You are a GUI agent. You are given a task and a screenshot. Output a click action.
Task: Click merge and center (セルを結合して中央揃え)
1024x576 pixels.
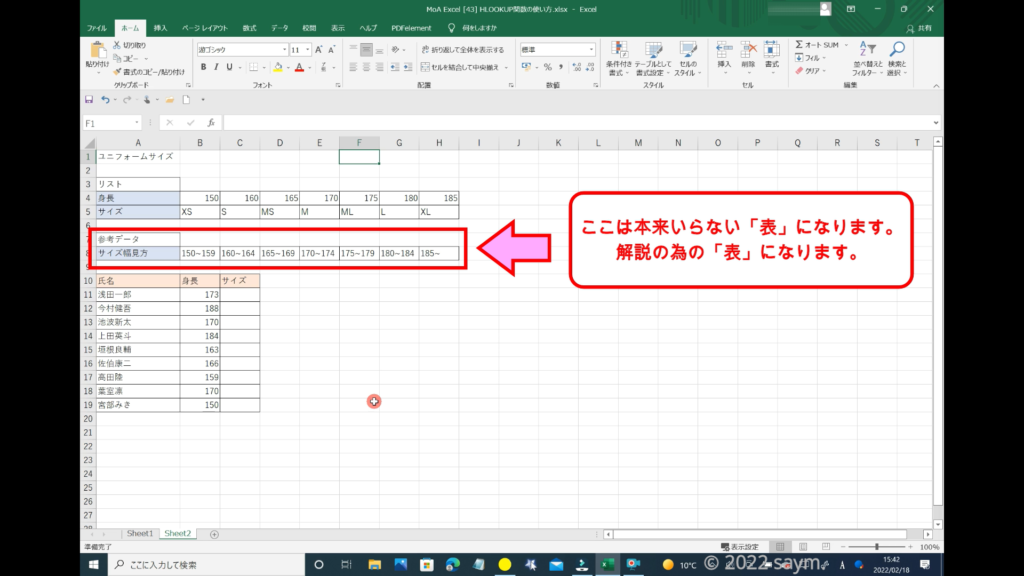click(x=461, y=67)
